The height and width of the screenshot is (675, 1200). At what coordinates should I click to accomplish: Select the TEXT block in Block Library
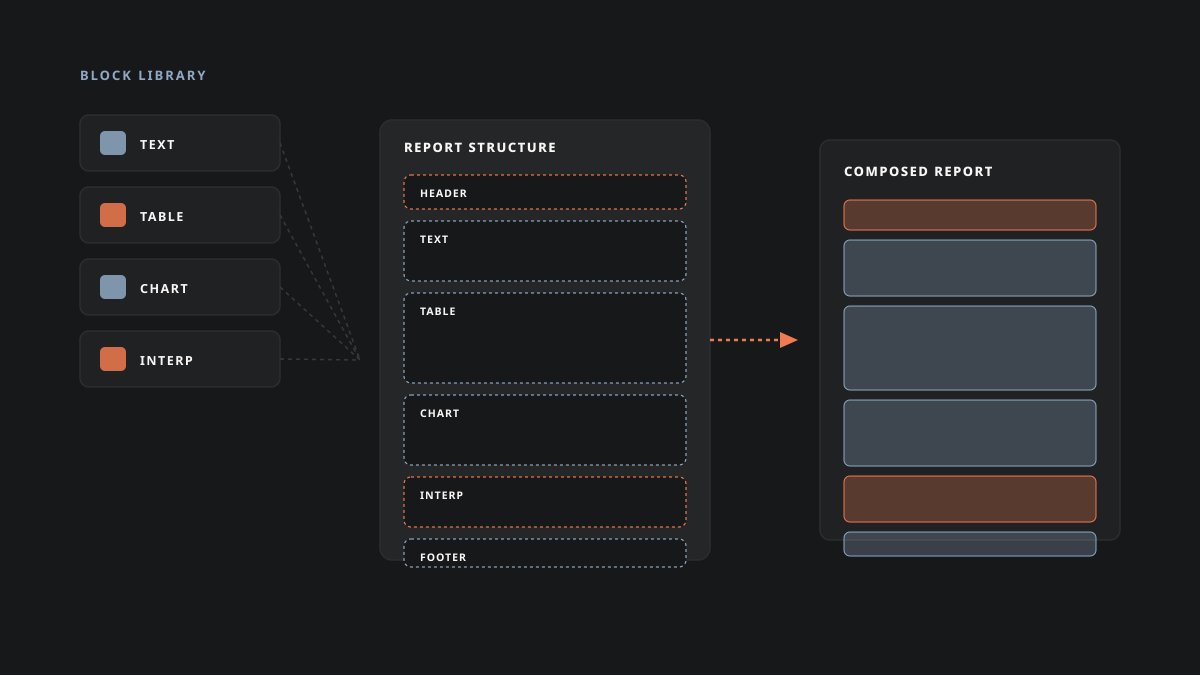180,143
